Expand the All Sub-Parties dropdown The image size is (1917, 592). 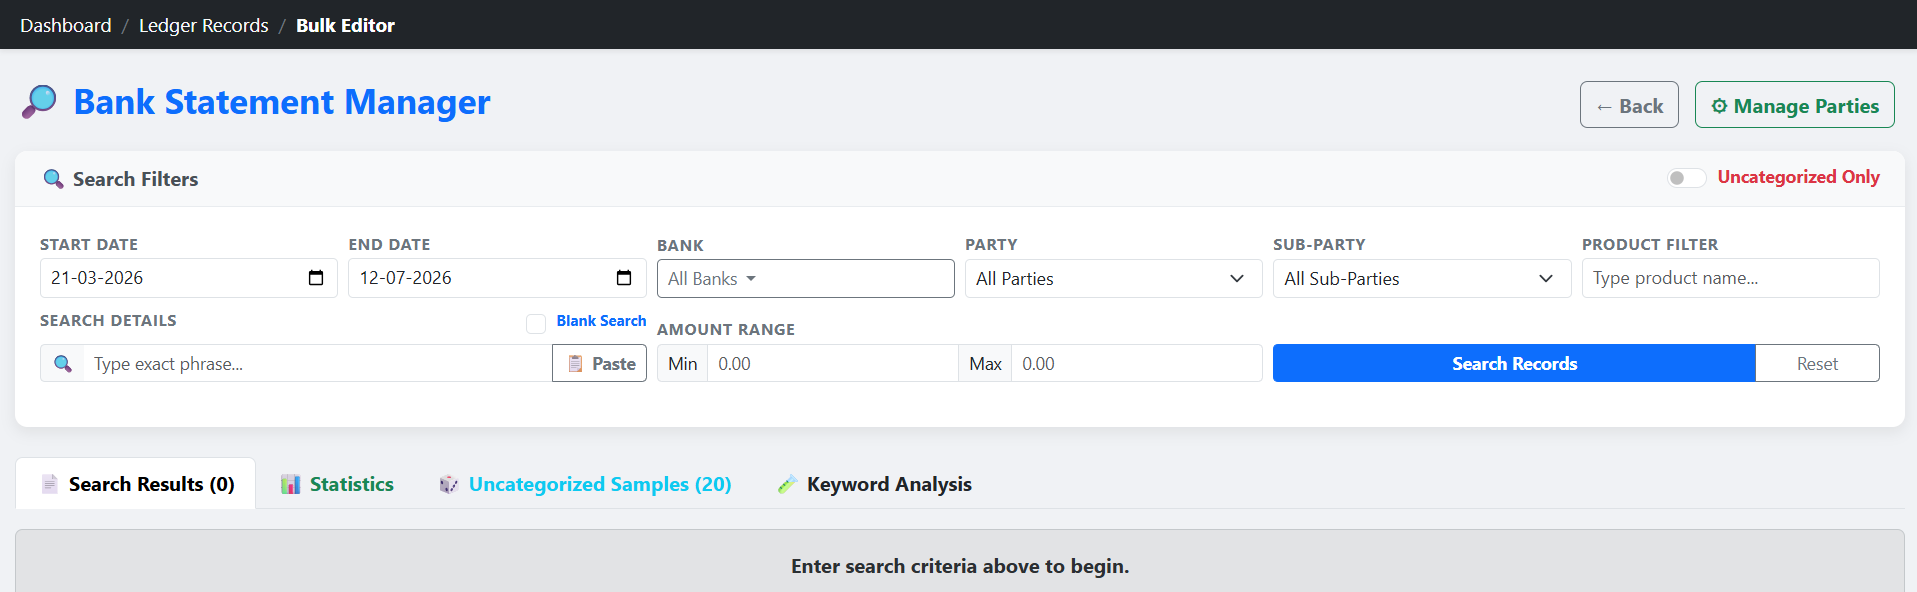[1421, 279]
